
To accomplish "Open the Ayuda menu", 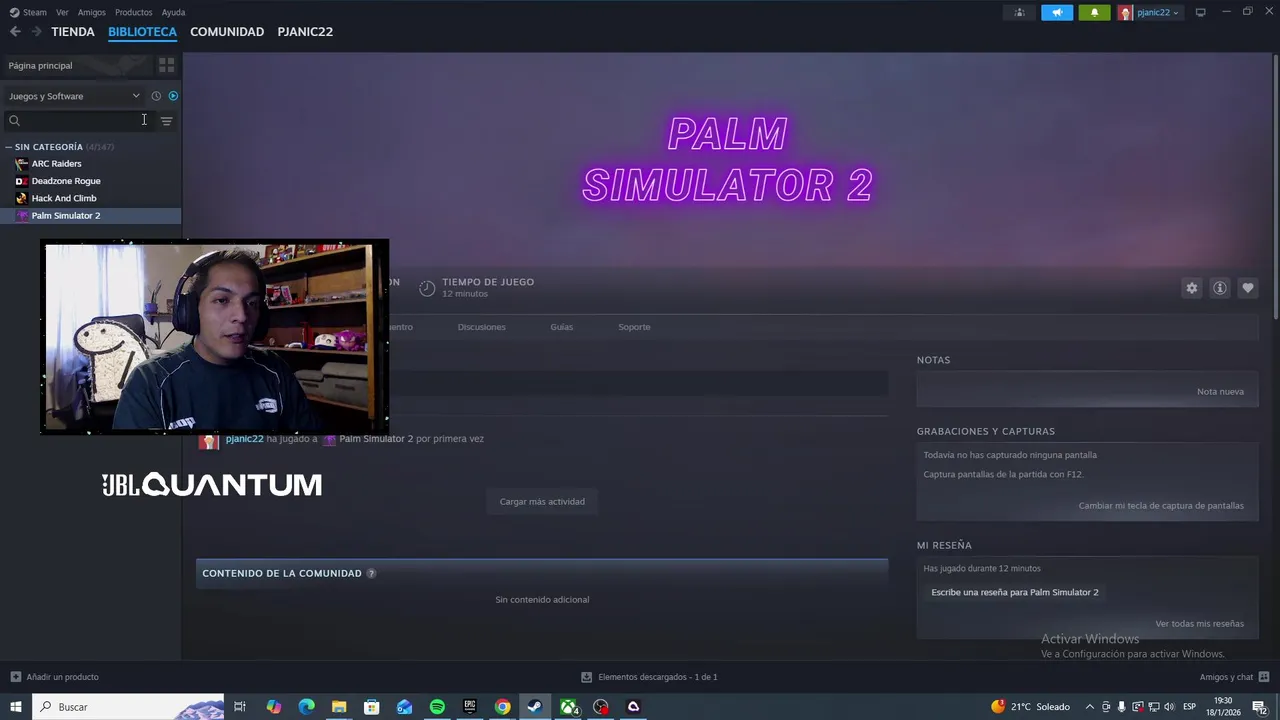I will click(x=173, y=13).
